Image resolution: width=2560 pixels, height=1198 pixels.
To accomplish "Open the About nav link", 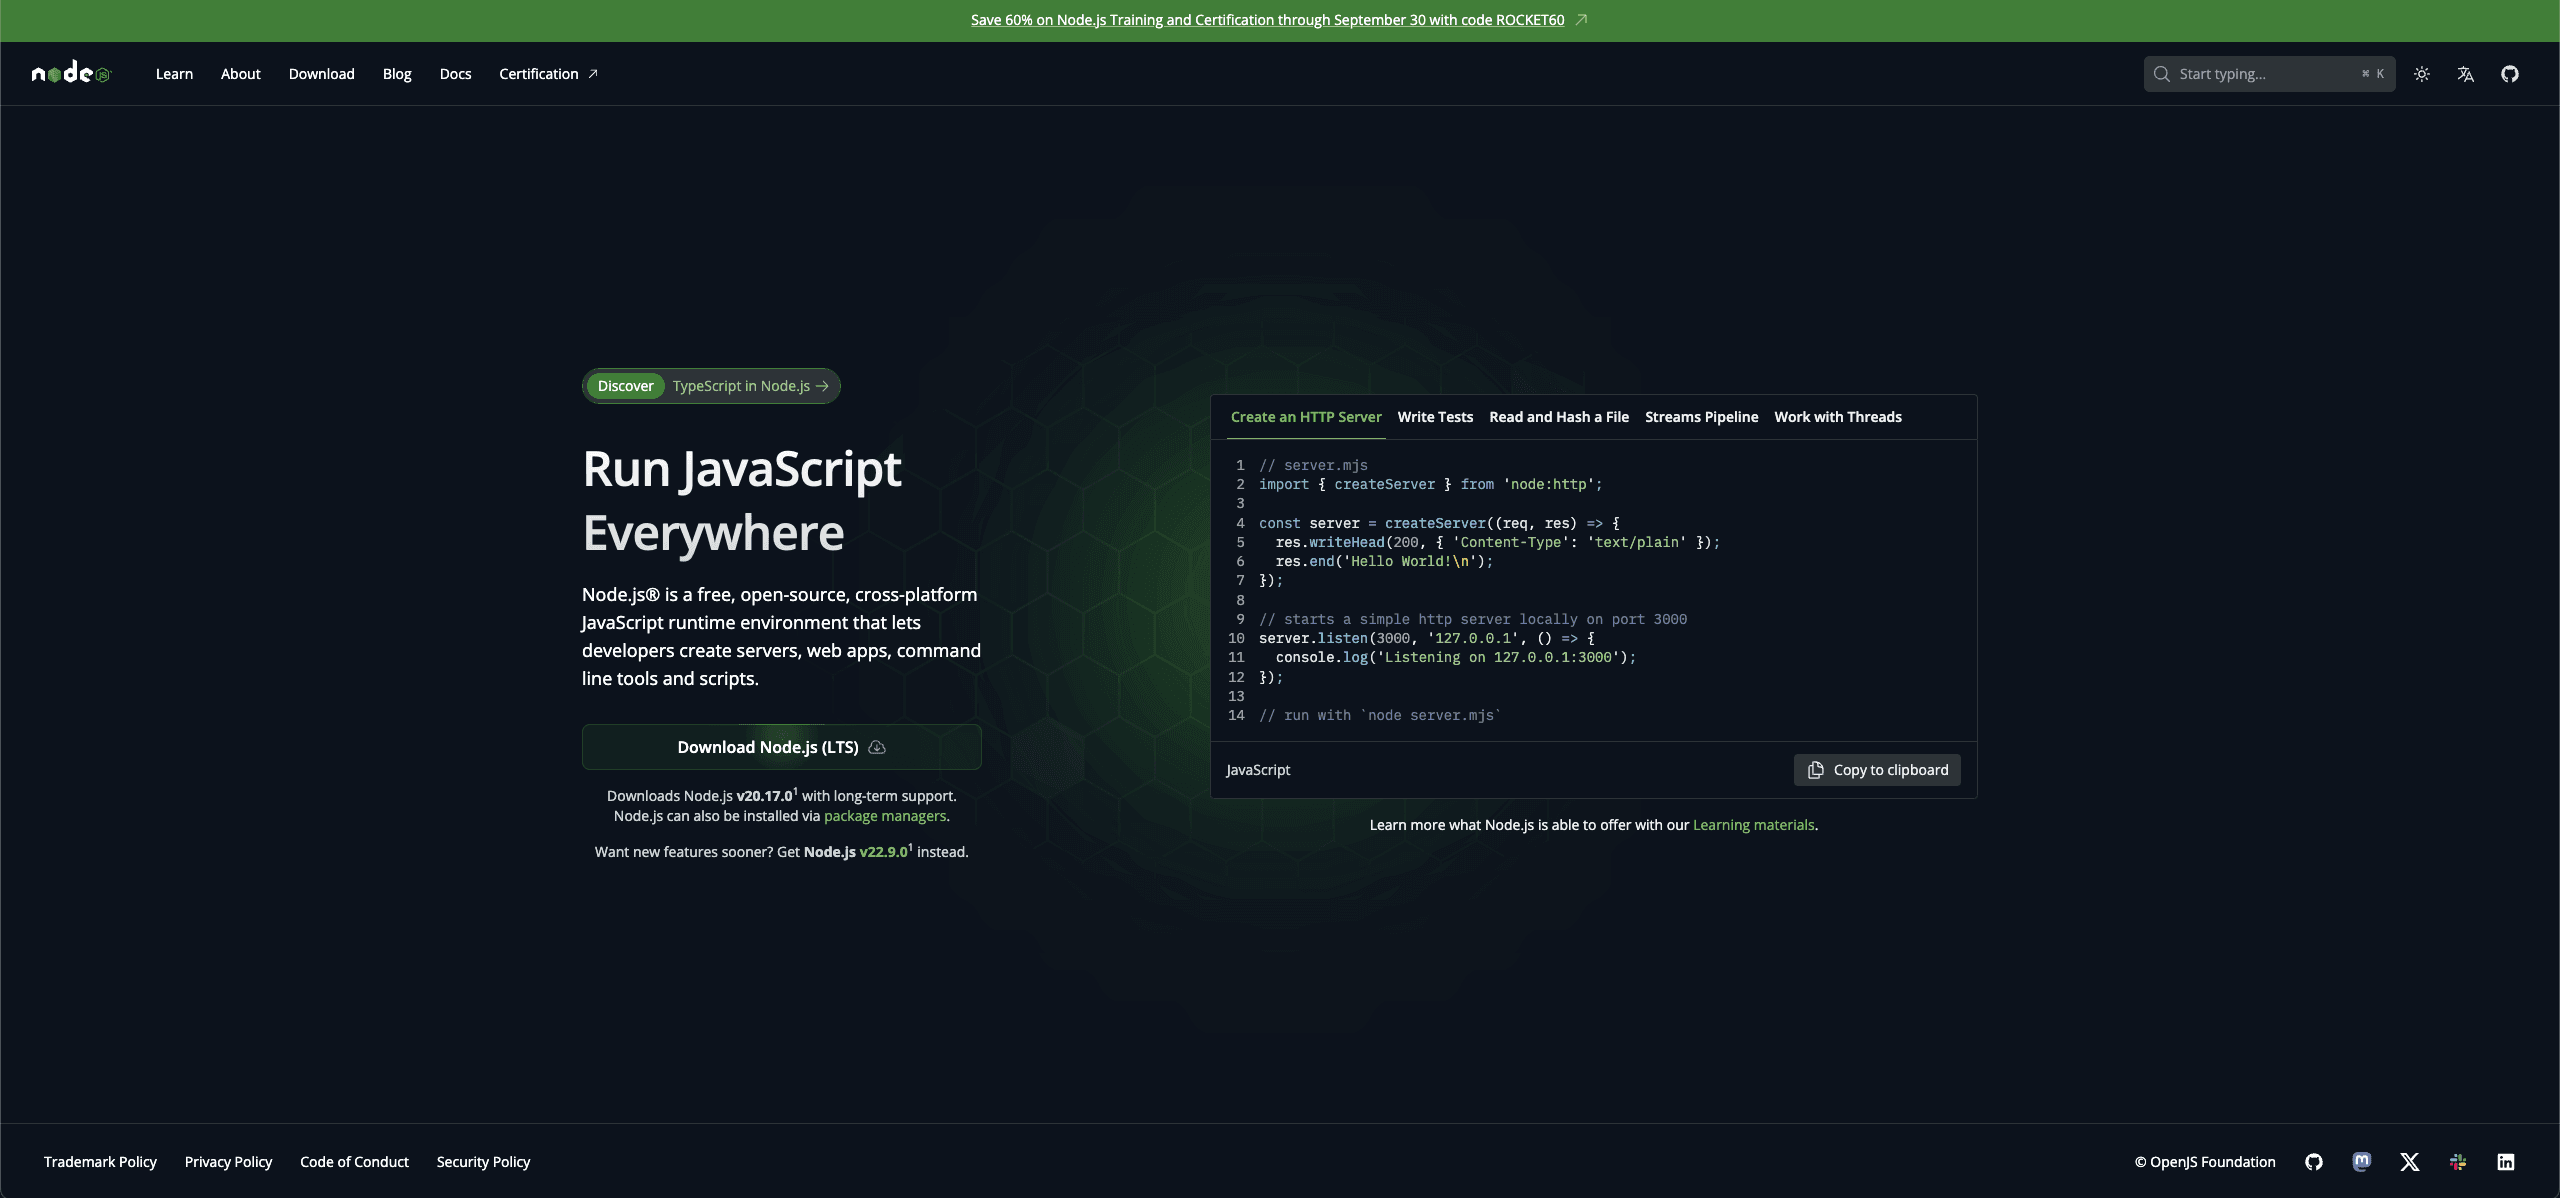I will tap(241, 74).
